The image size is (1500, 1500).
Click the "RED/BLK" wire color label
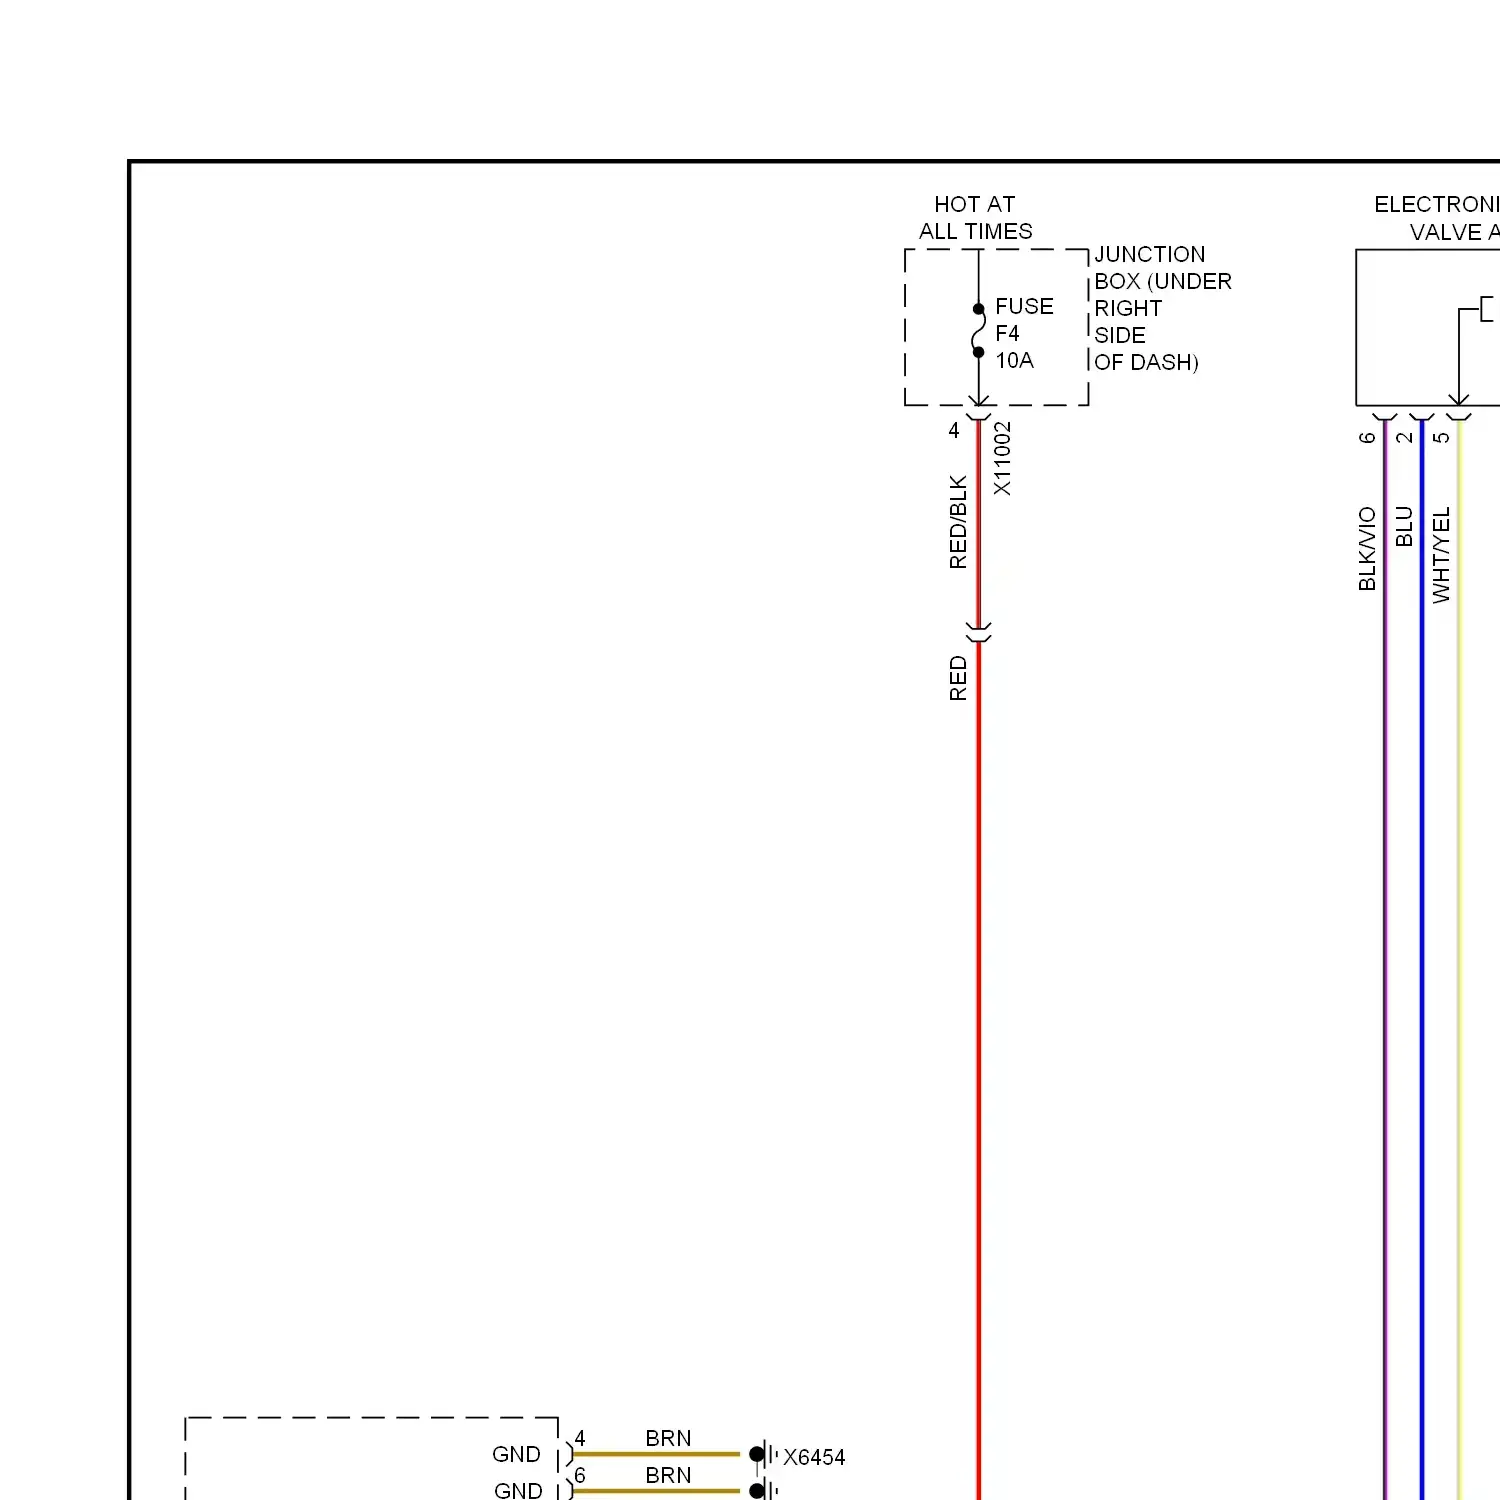(x=958, y=522)
